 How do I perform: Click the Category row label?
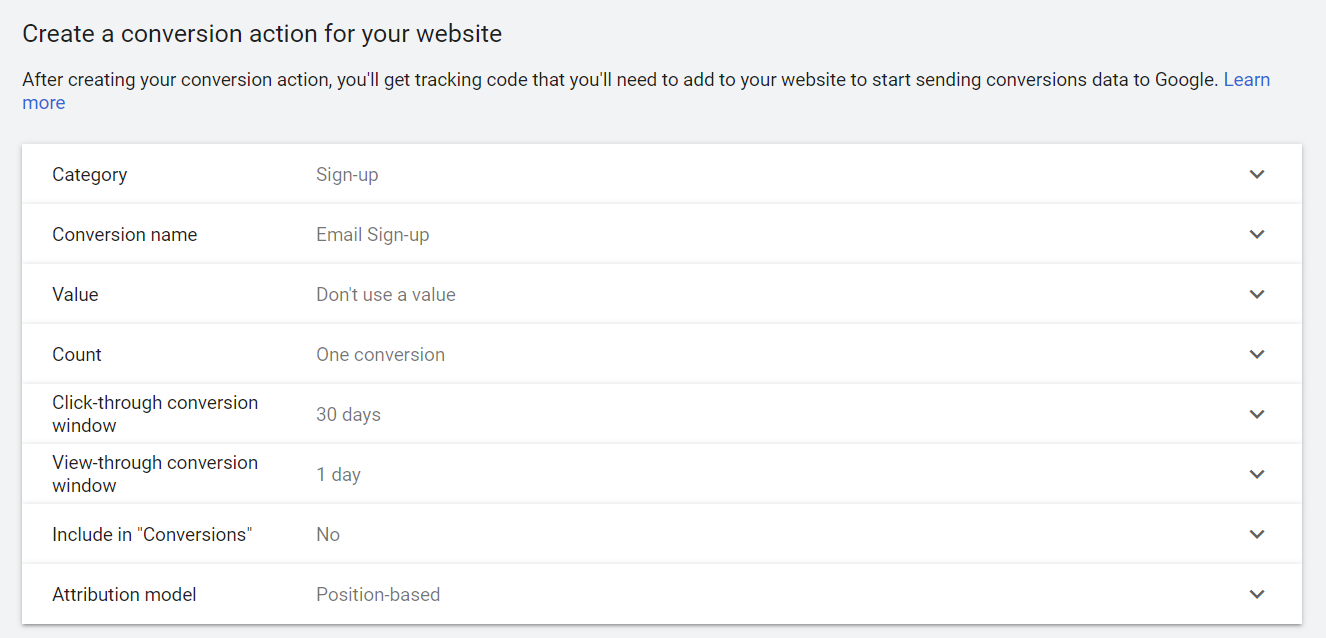point(89,174)
